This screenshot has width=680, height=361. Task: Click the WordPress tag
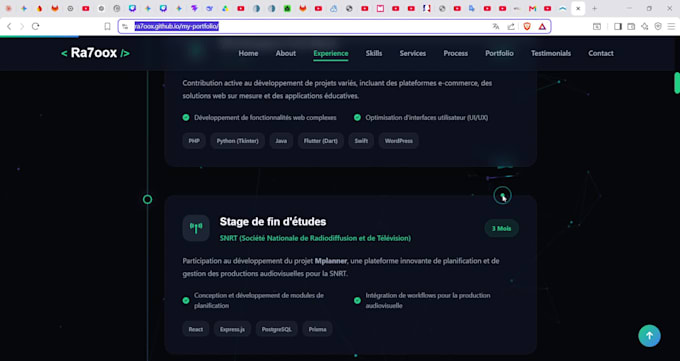tap(399, 141)
